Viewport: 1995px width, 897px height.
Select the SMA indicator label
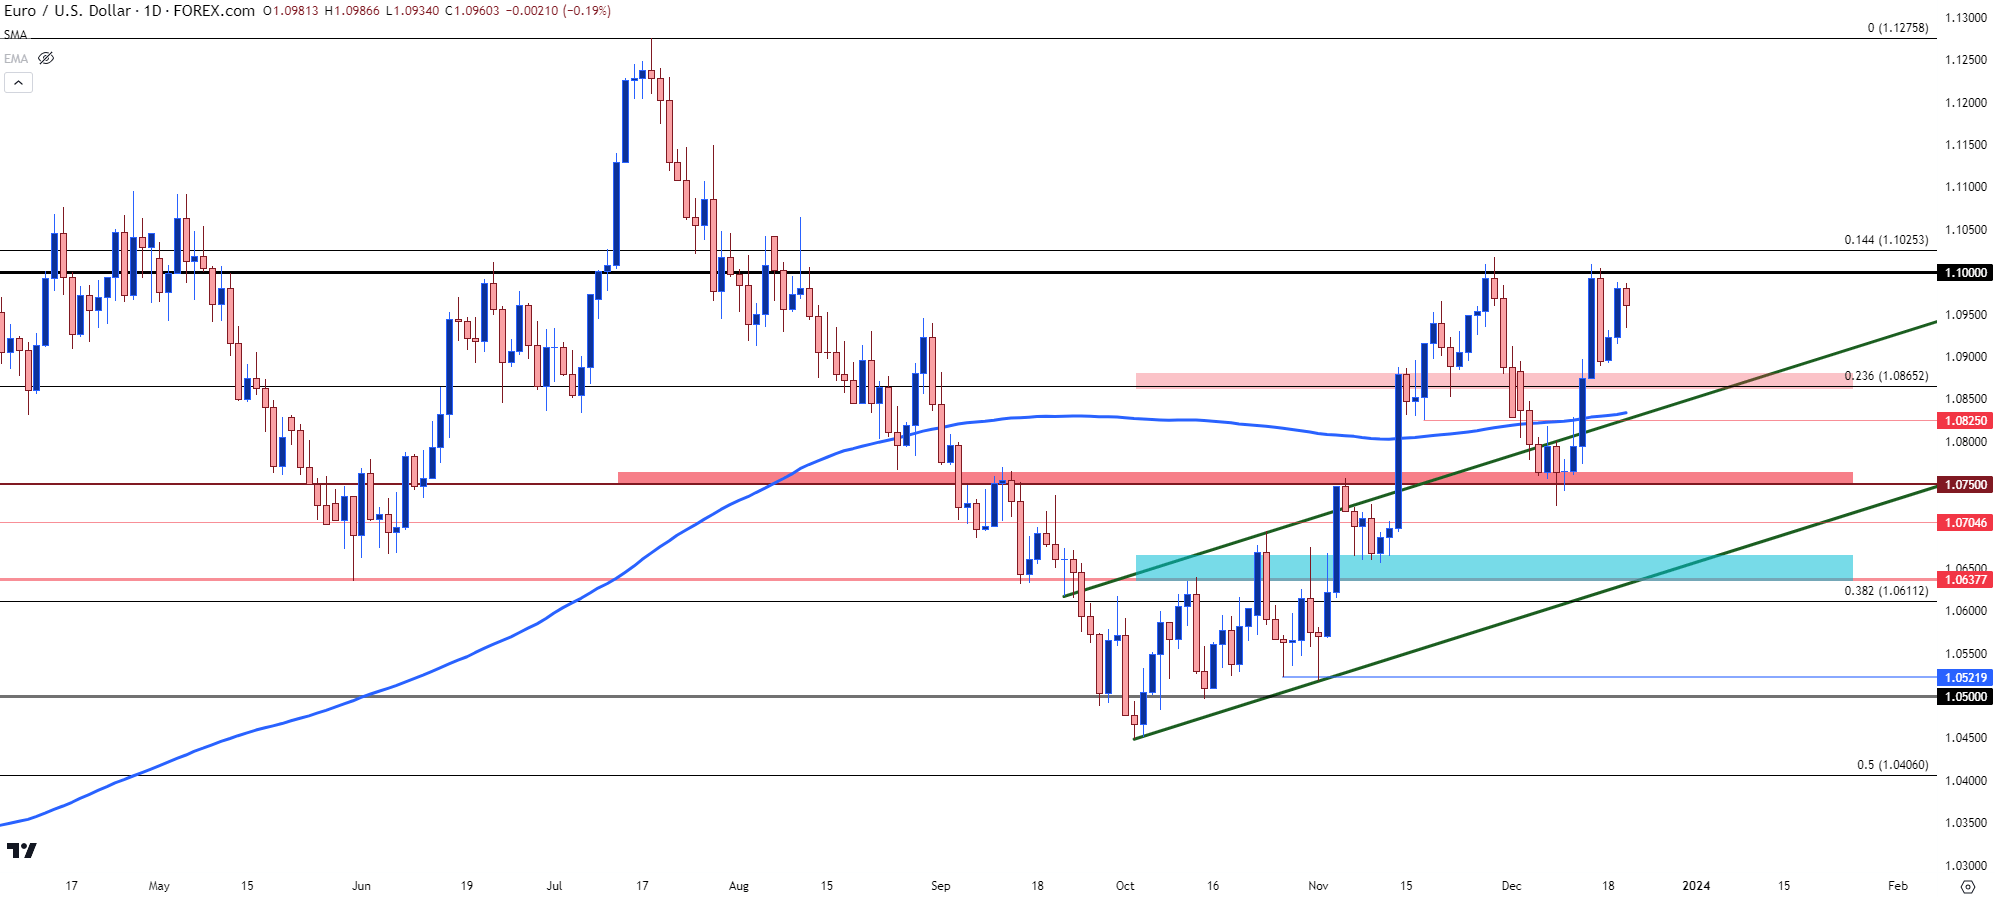[x=15, y=35]
